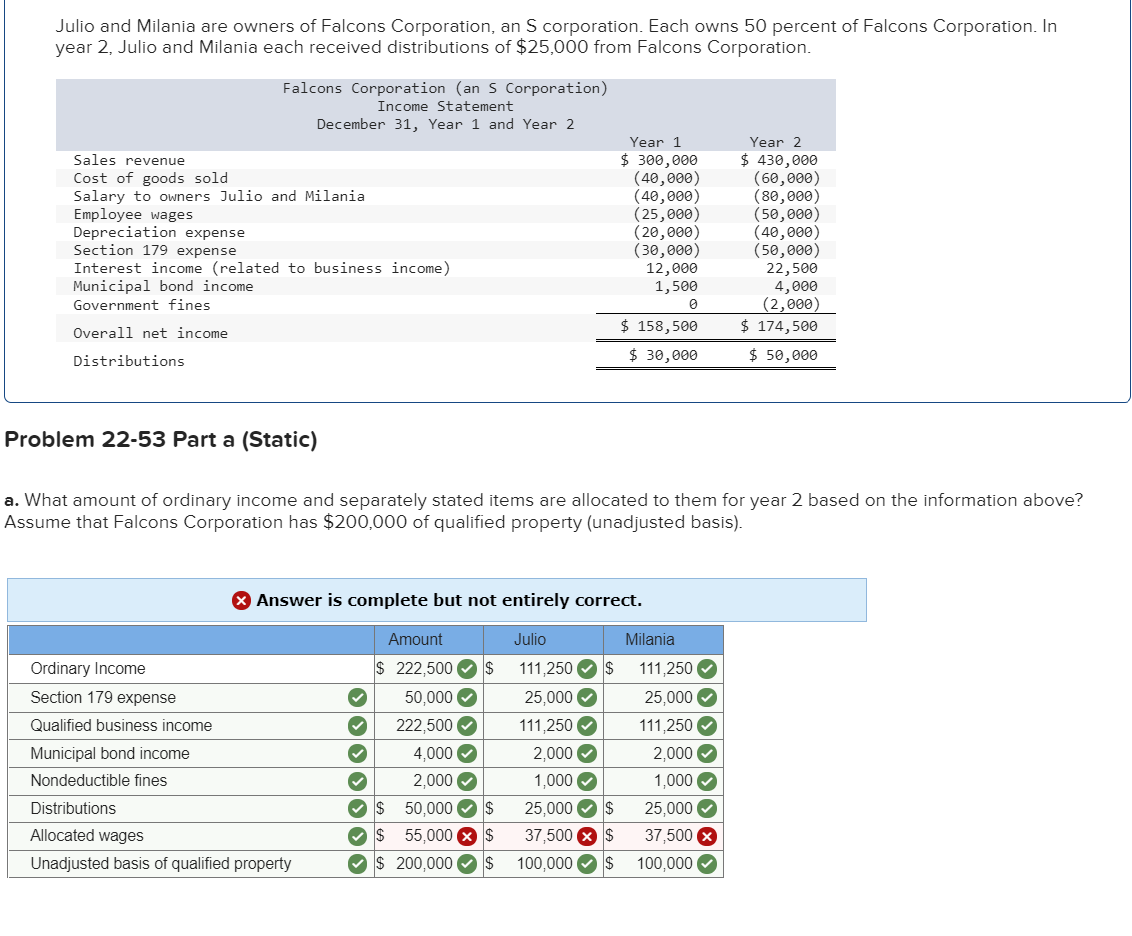Viewport: 1132px width, 936px height.
Task: Click label checkmark for Section 179 expense row
Action: pos(357,698)
